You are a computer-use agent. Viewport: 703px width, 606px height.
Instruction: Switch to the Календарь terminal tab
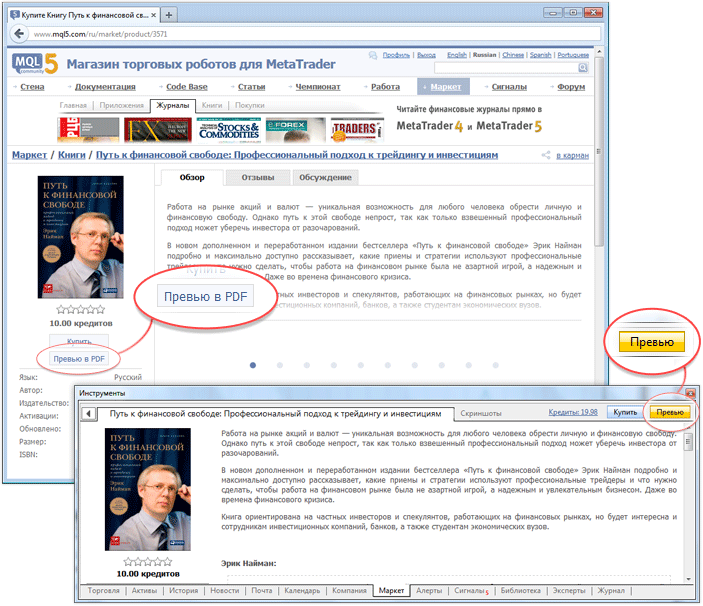pyautogui.click(x=302, y=591)
